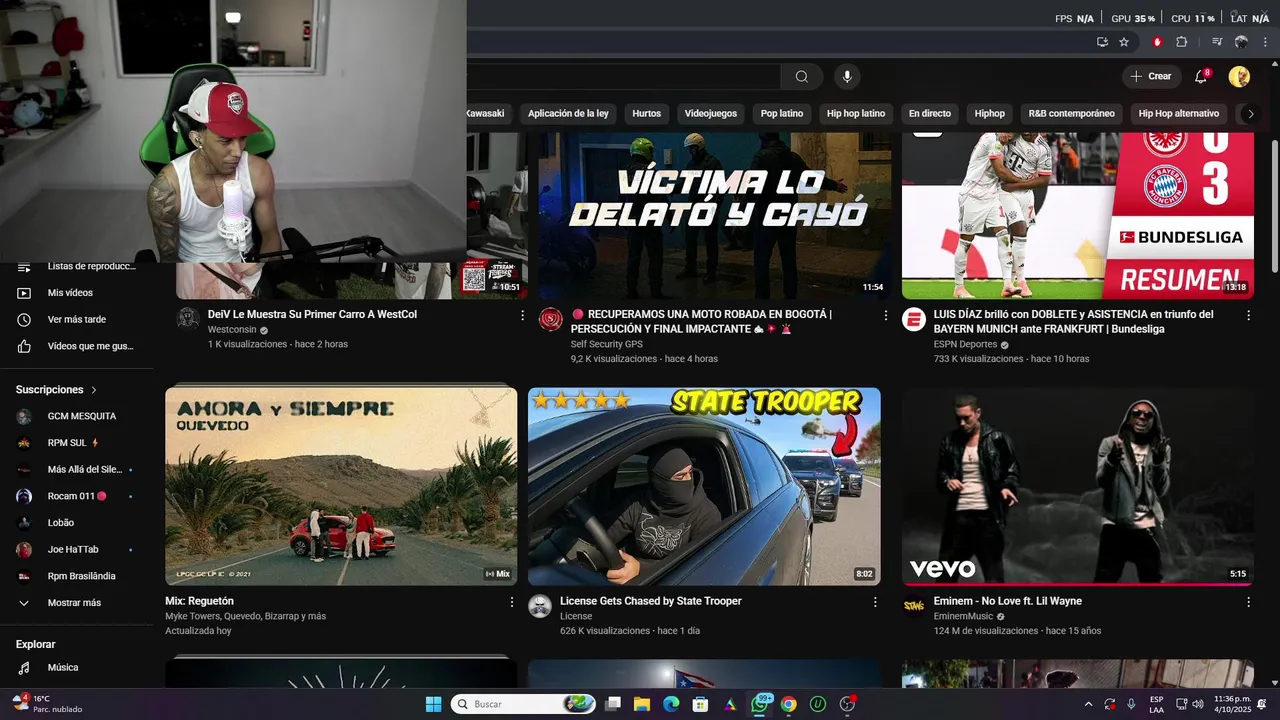Open Mis vídeos in sidebar

pyautogui.click(x=76, y=293)
